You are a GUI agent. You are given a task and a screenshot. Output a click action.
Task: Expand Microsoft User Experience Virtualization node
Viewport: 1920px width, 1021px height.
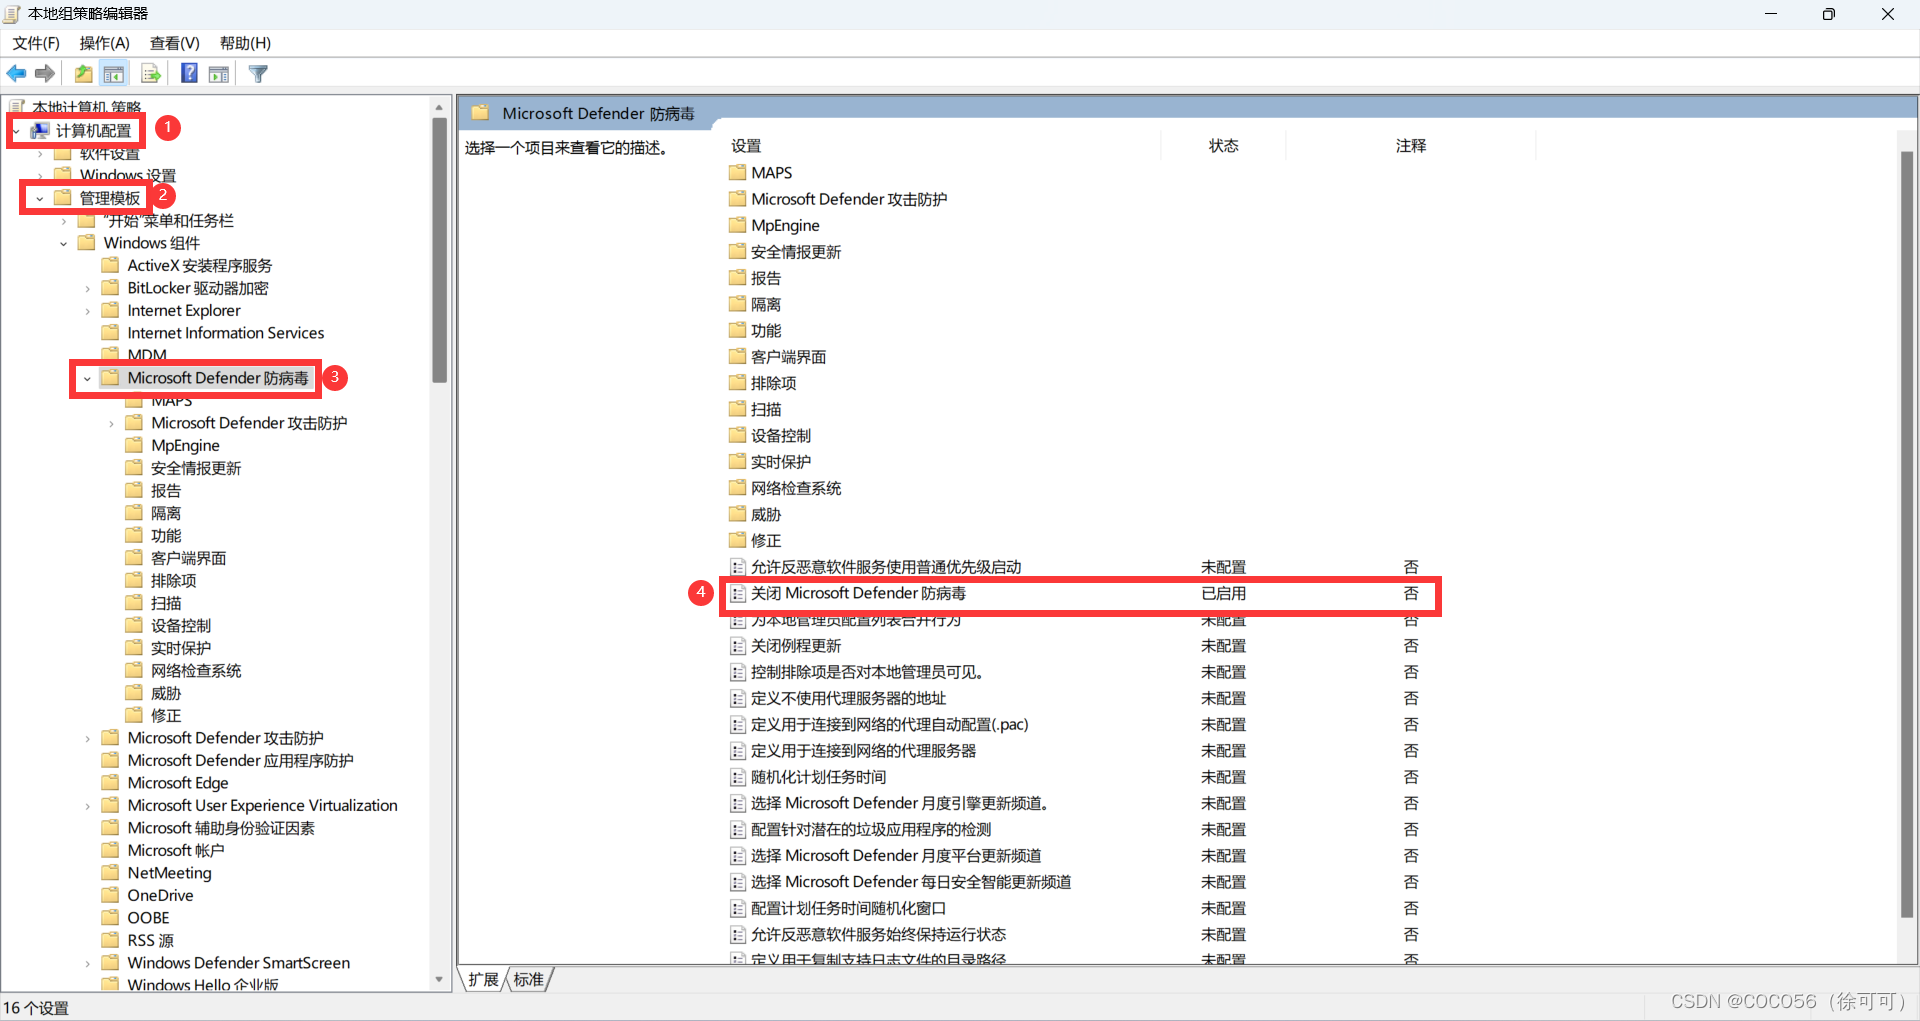pos(88,806)
